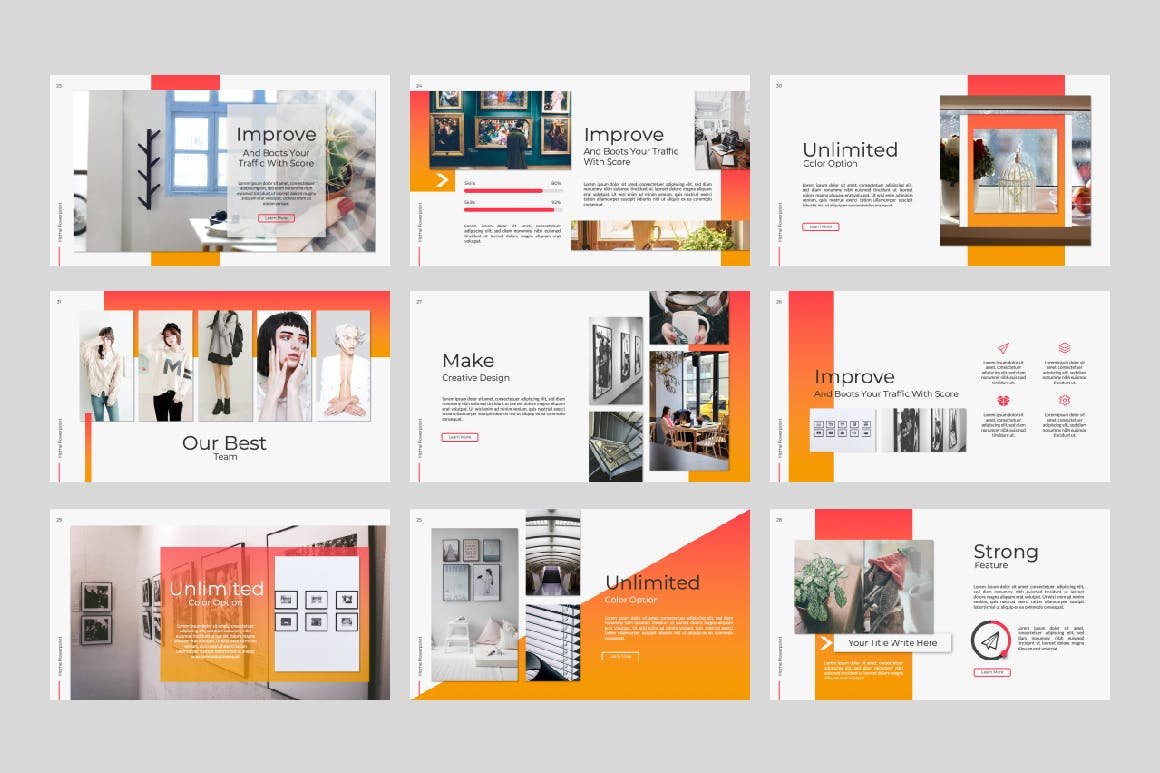Click gallery painting photo with man viewing art
The width and height of the screenshot is (1160, 773).
501,130
